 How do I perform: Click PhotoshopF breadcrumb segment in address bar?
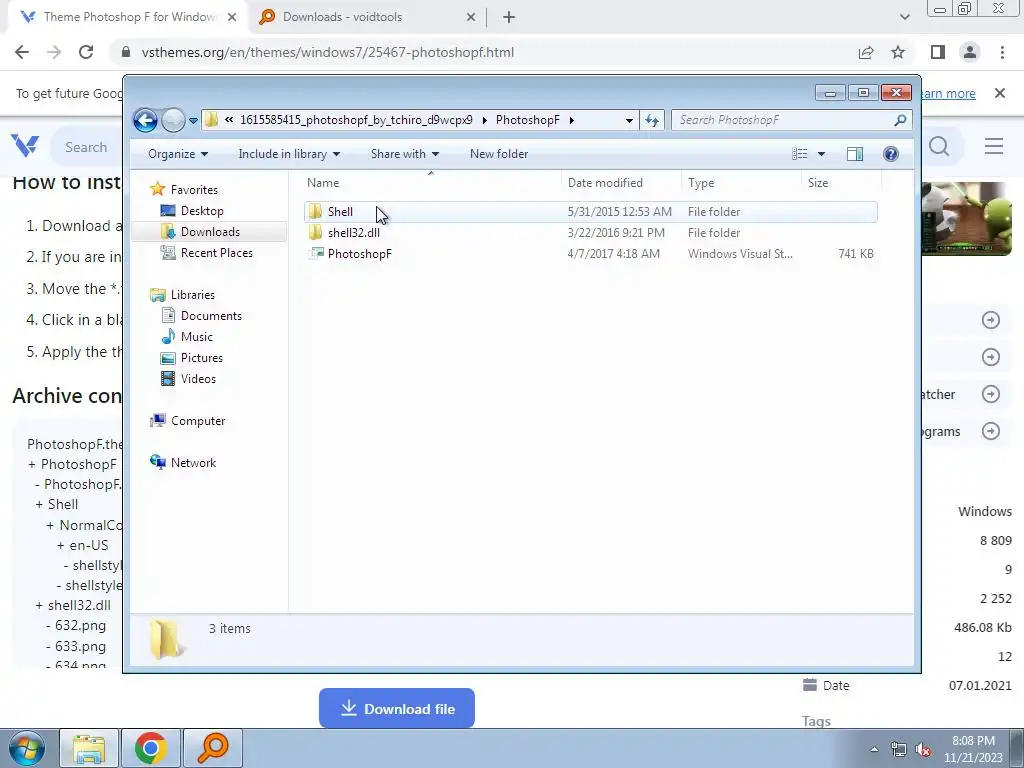click(528, 120)
